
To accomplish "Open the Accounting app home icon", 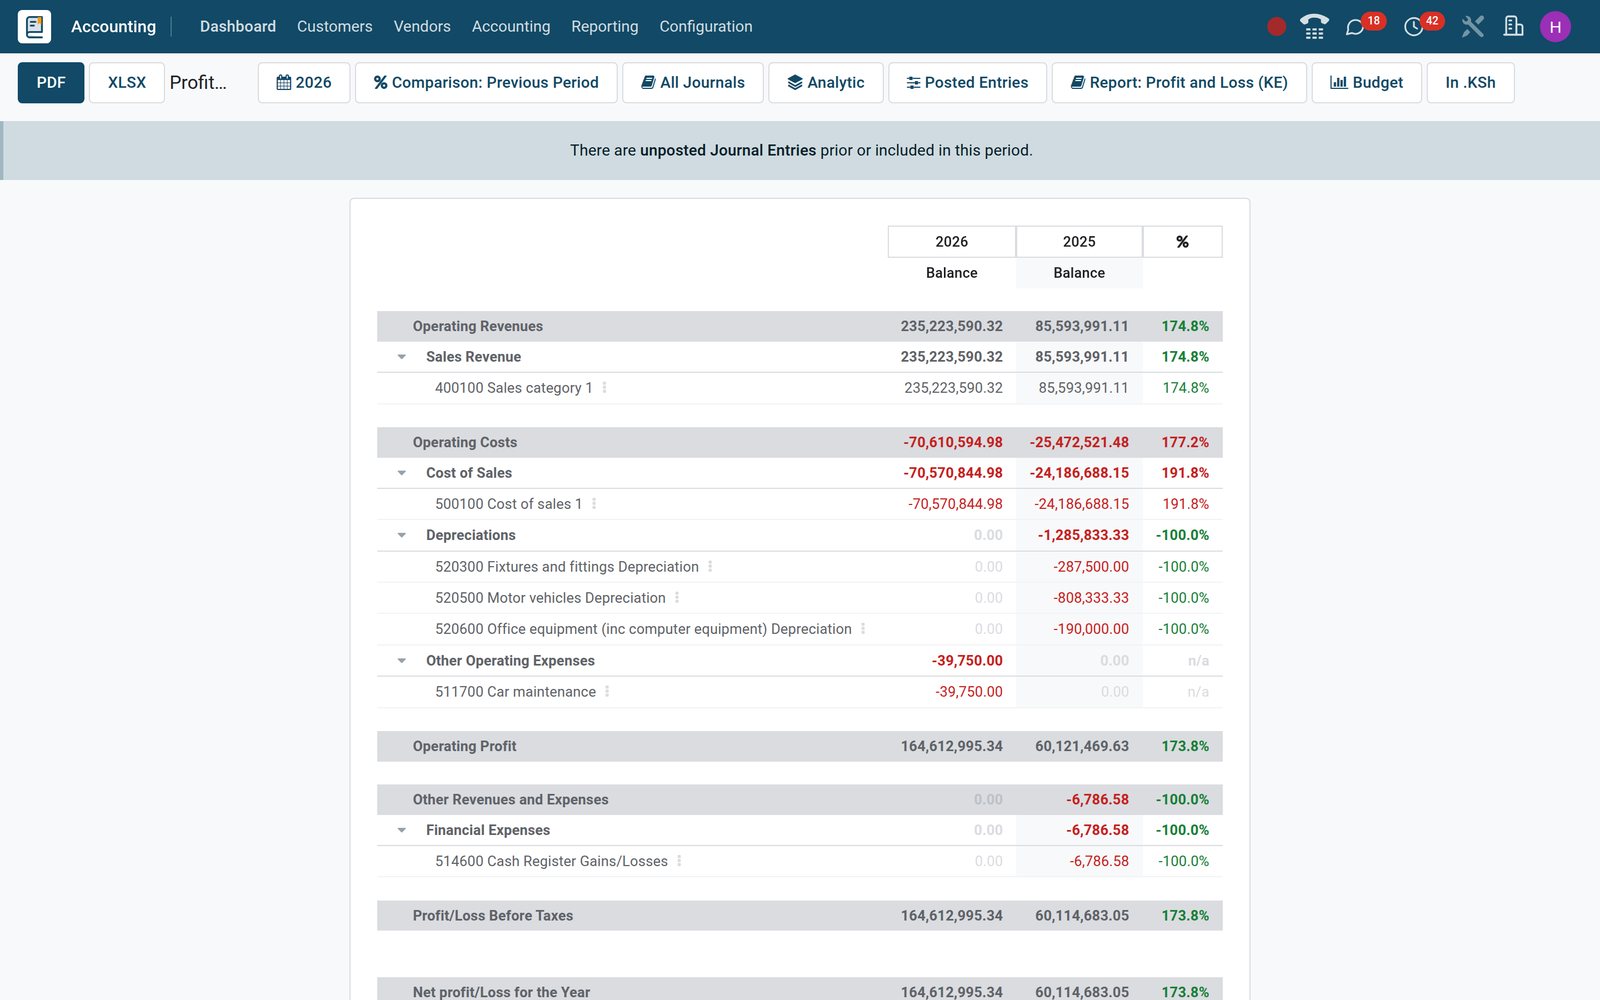I will pos(34,26).
